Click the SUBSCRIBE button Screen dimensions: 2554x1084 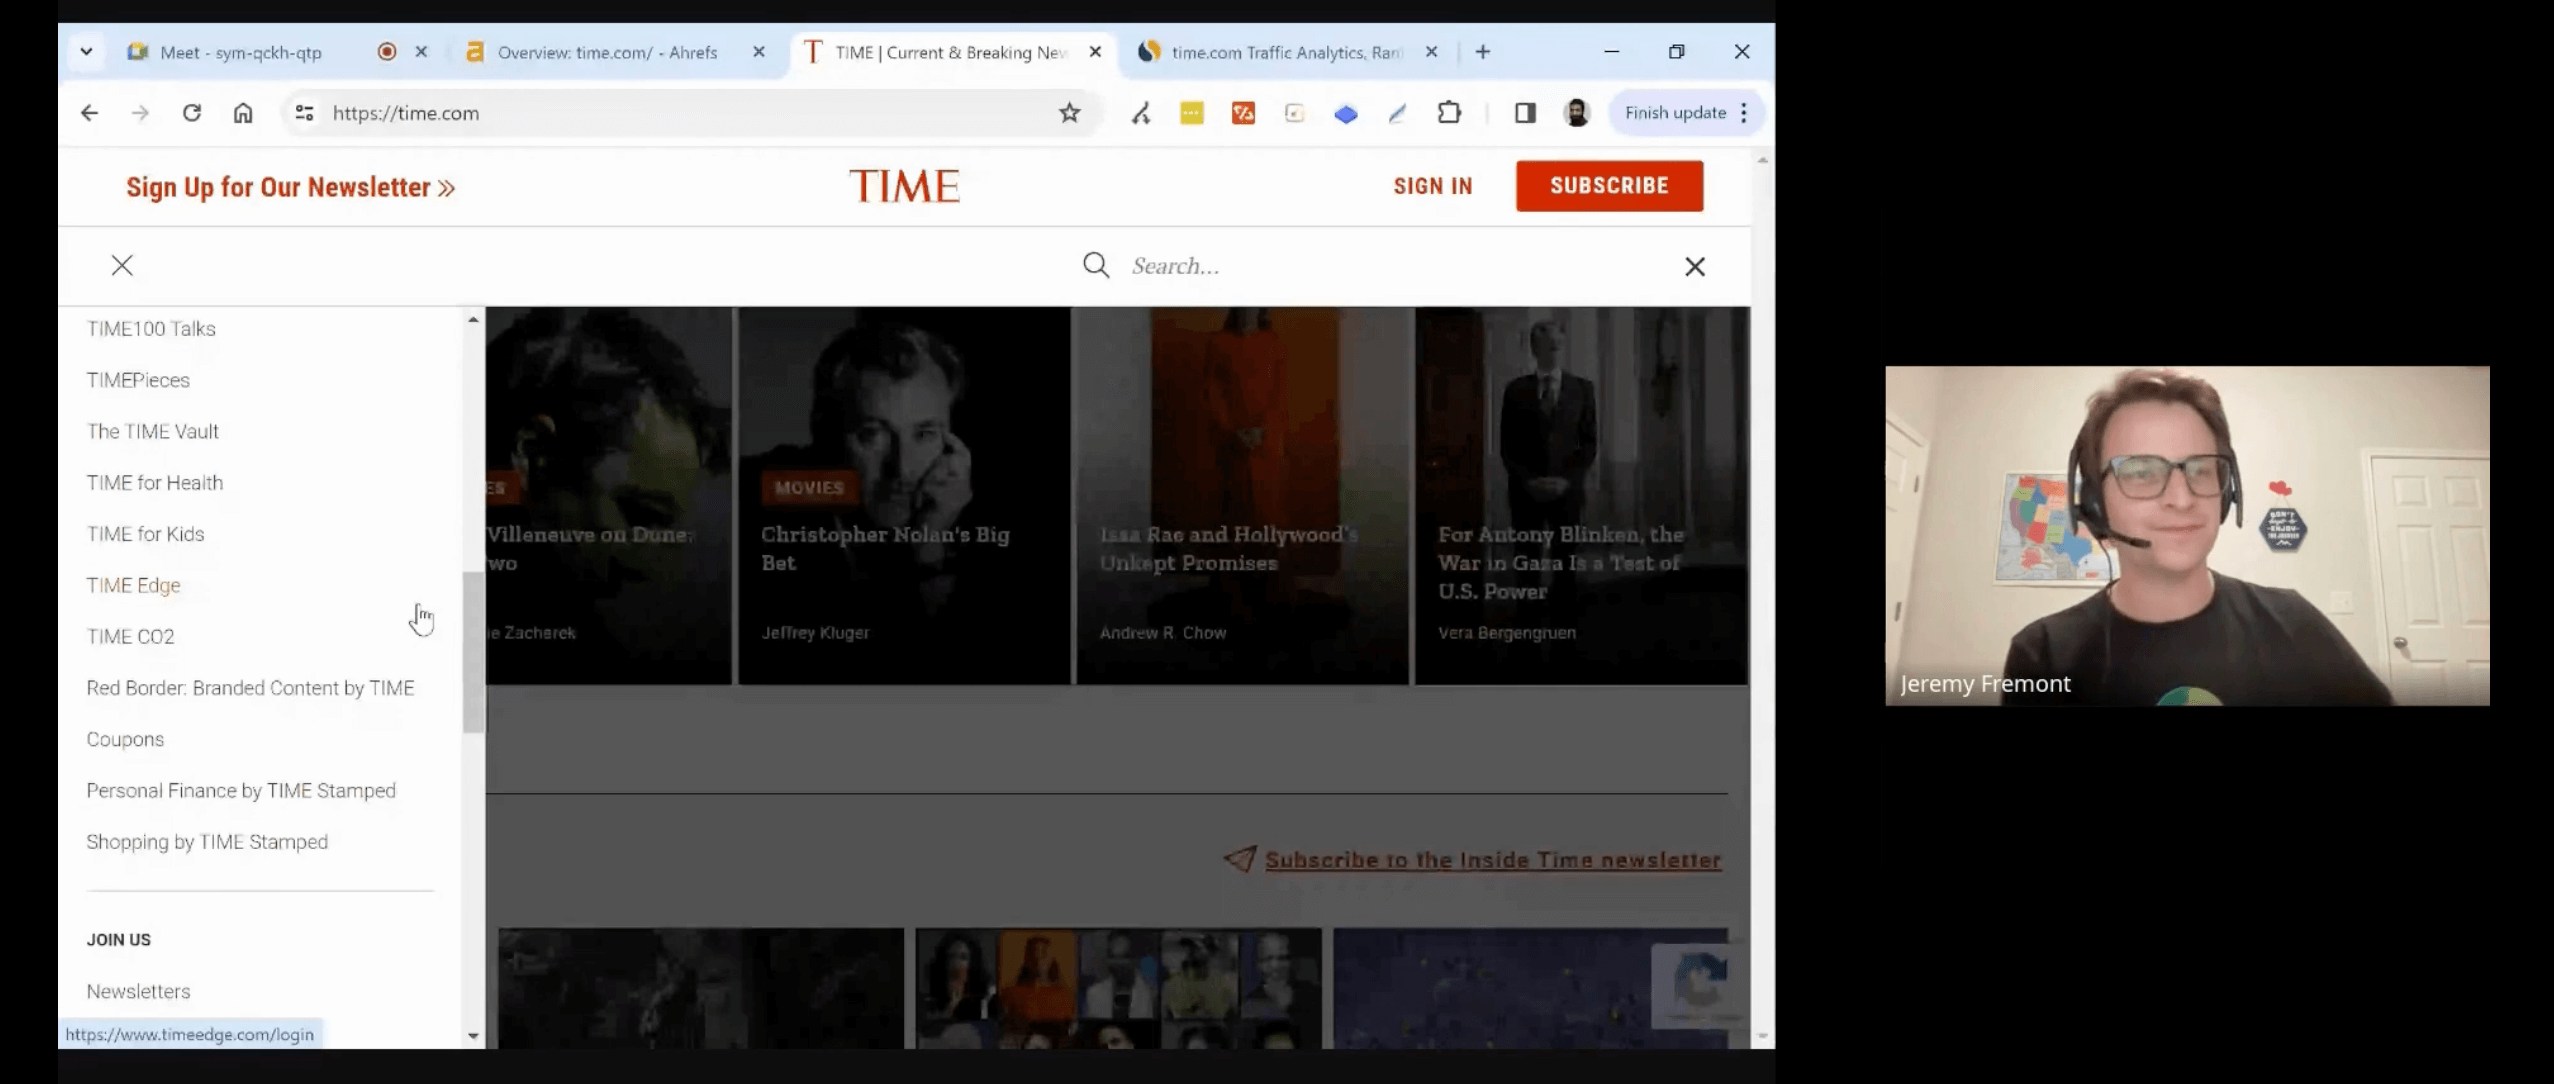pos(1608,186)
